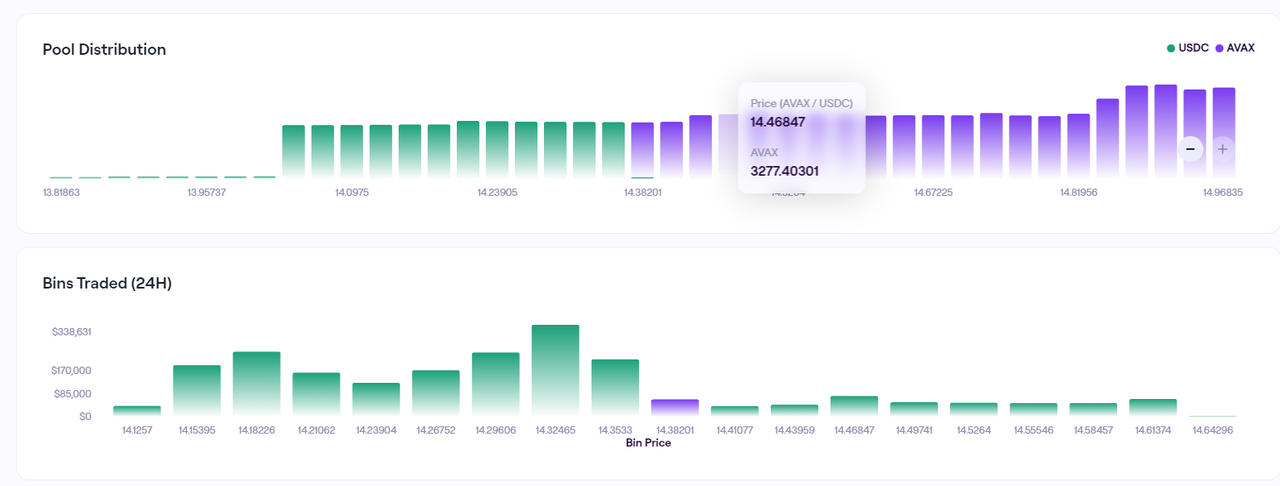Select the purple 14.38201 bar in Bins Traded

[x=675, y=408]
